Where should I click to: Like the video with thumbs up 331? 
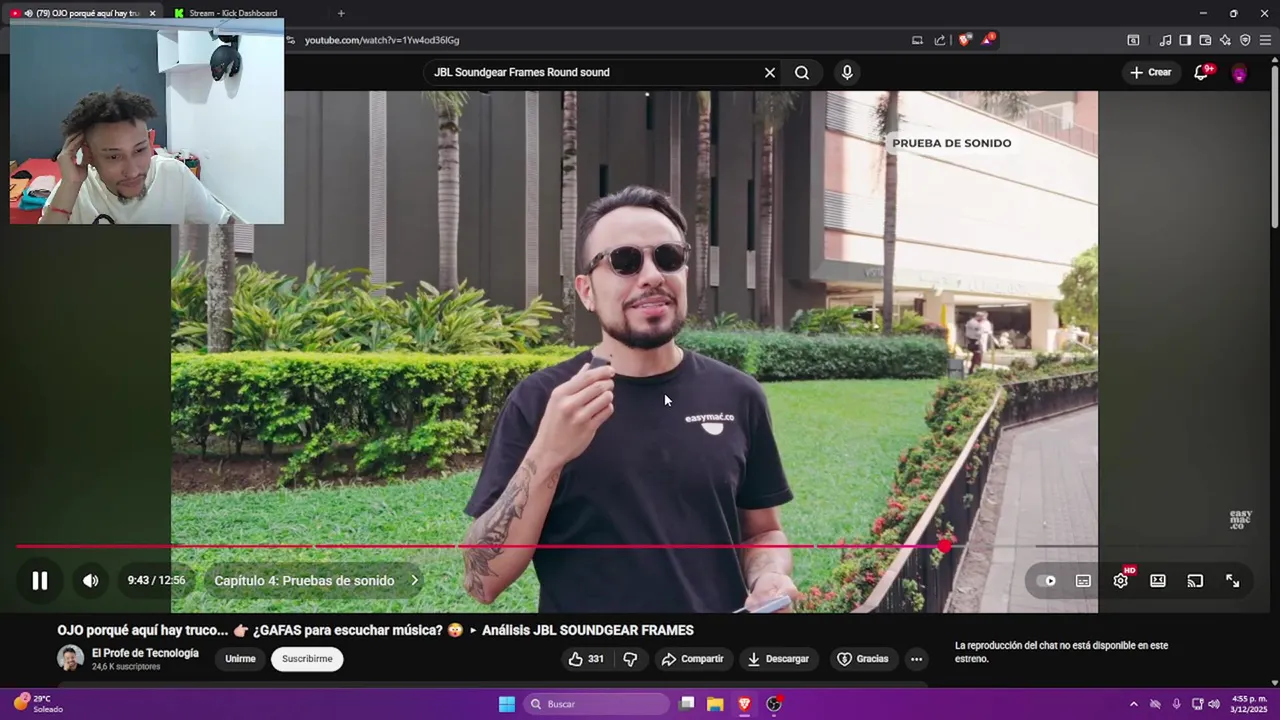586,659
